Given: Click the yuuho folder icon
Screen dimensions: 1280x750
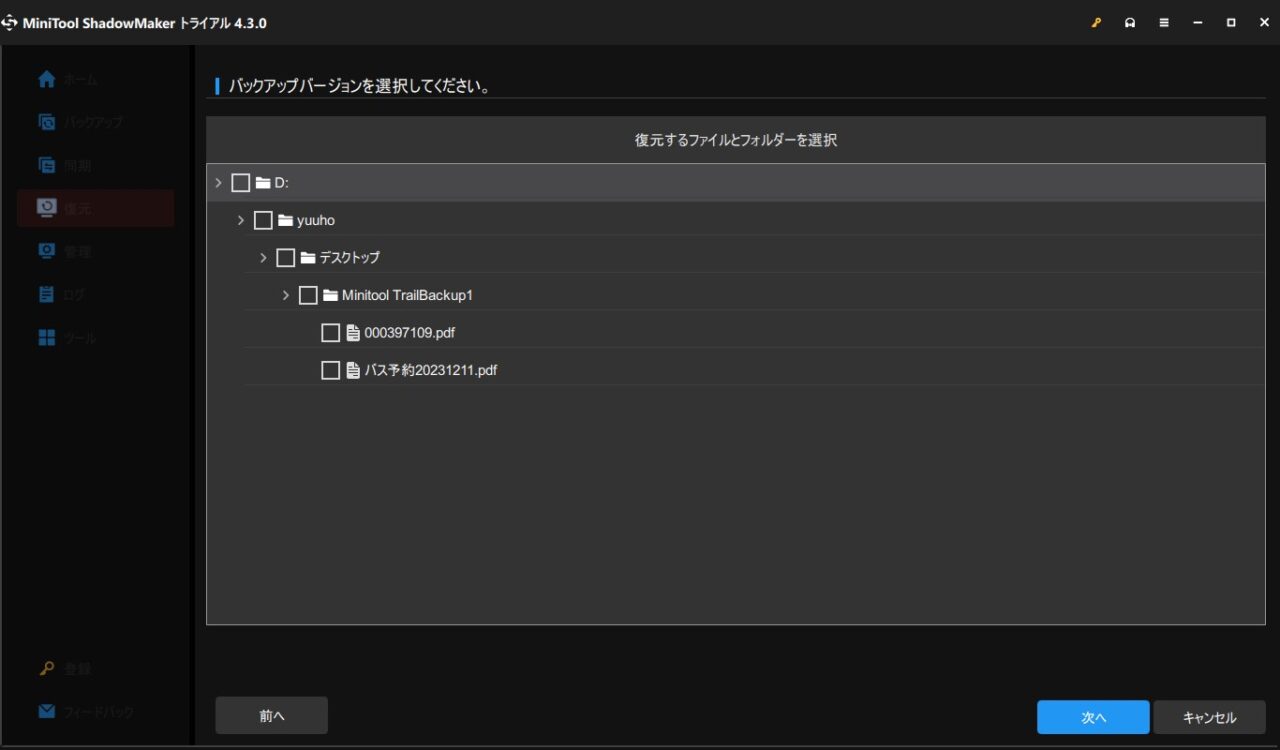Looking at the screenshot, I should 285,220.
